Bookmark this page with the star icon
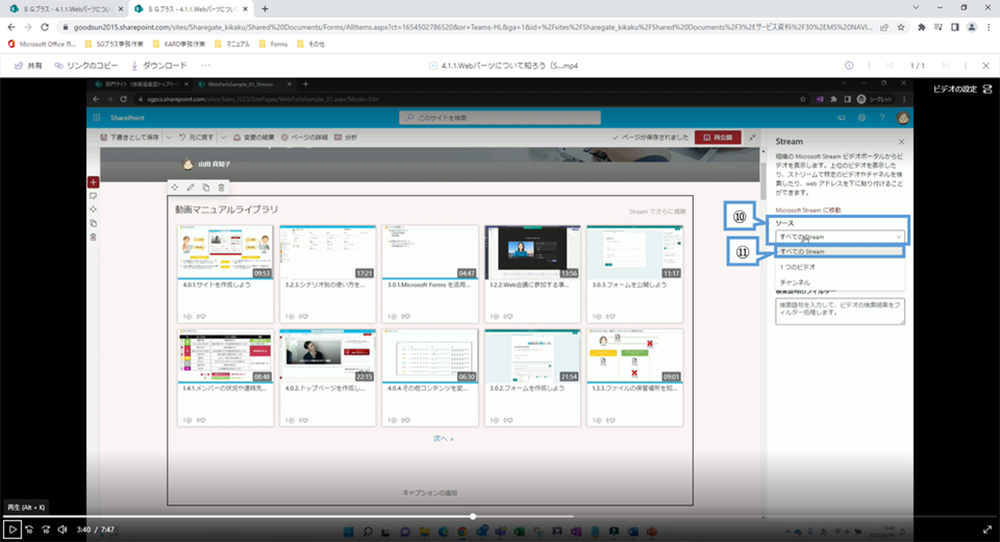This screenshot has width=1000, height=542. [901, 27]
